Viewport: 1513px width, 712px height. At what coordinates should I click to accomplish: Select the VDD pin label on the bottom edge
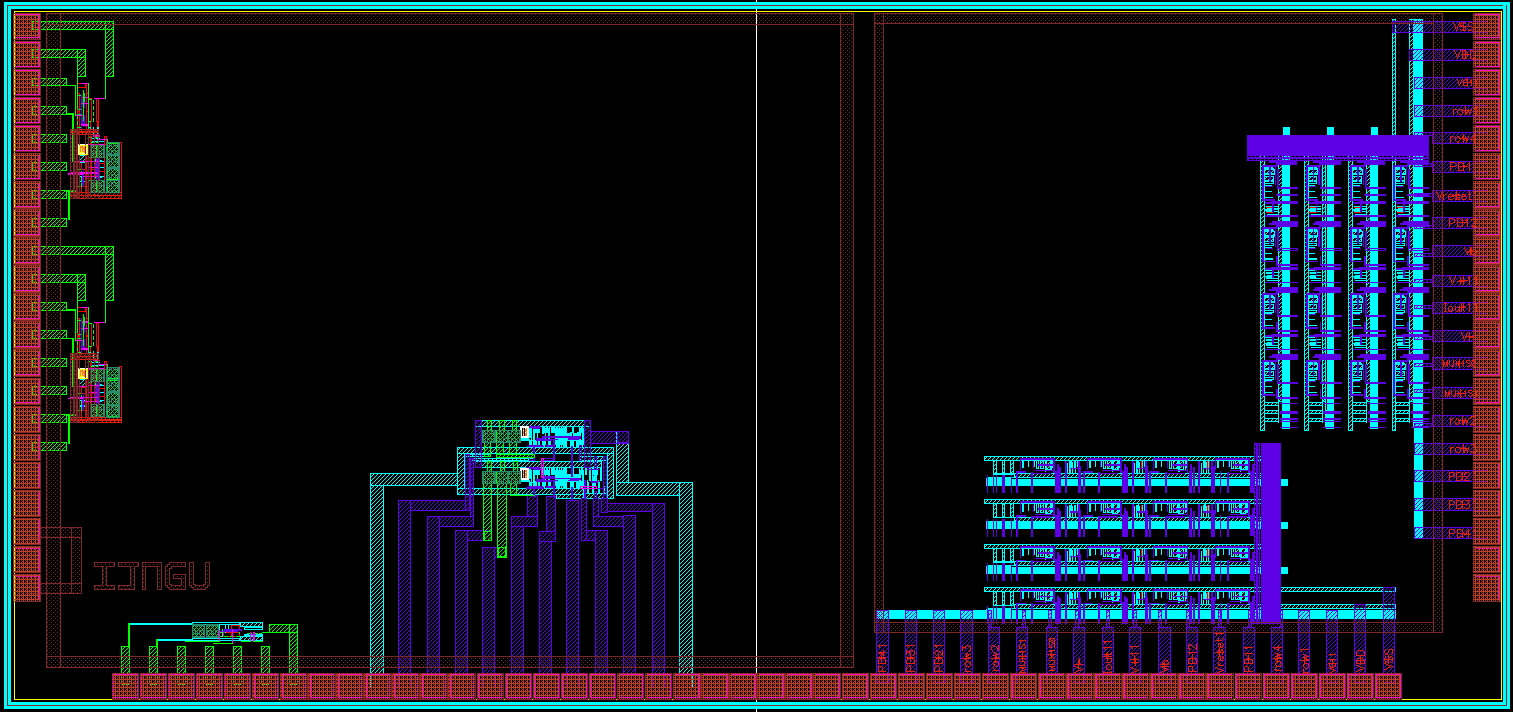[1359, 658]
